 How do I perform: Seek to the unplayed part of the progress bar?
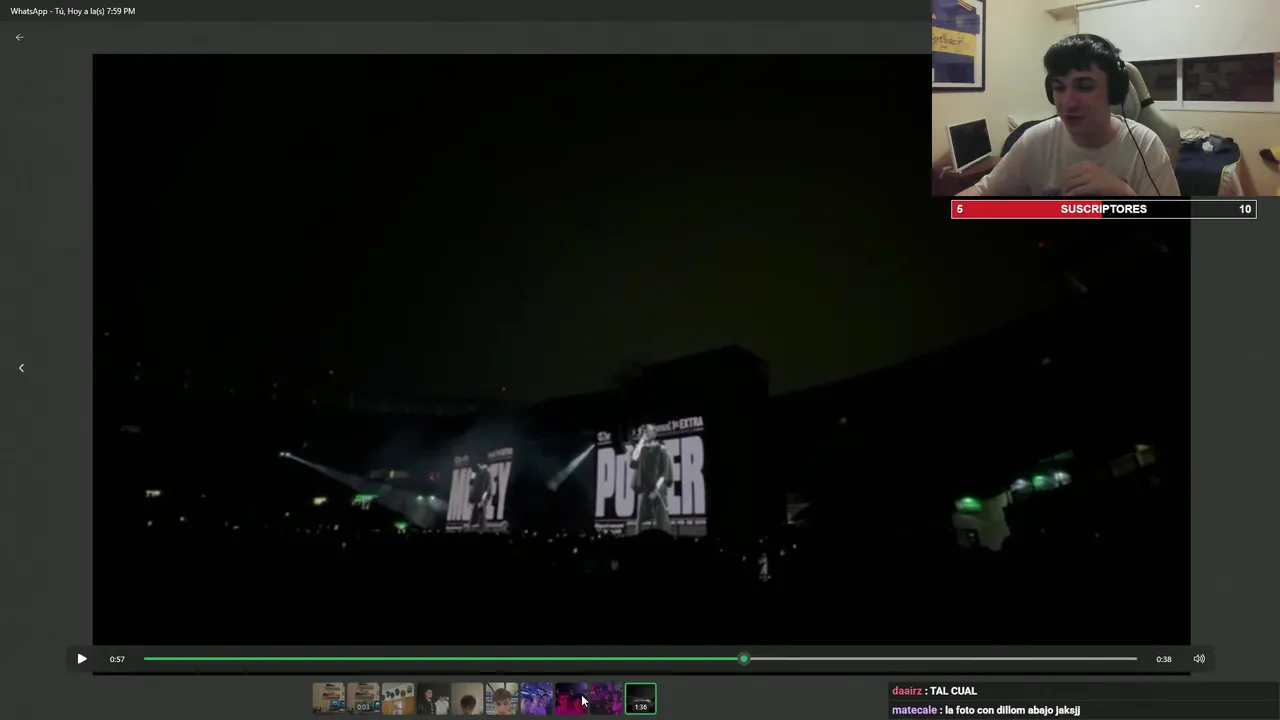(942, 659)
